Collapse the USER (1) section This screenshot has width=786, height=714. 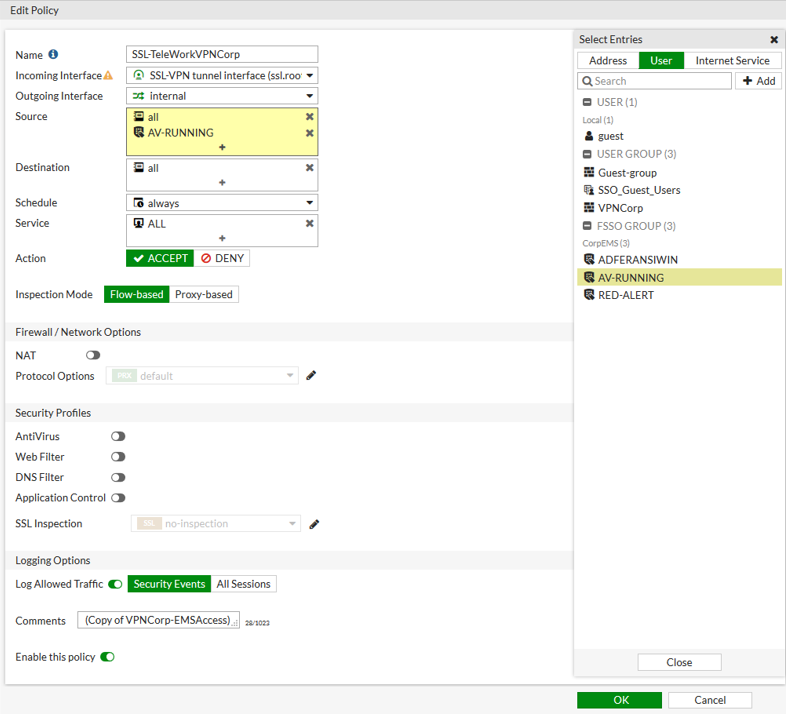587,102
